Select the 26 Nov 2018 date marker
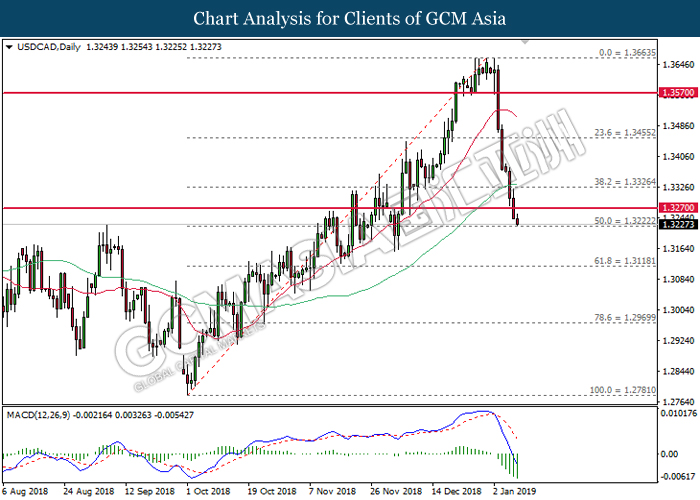This screenshot has width=700, height=500. 389,492
